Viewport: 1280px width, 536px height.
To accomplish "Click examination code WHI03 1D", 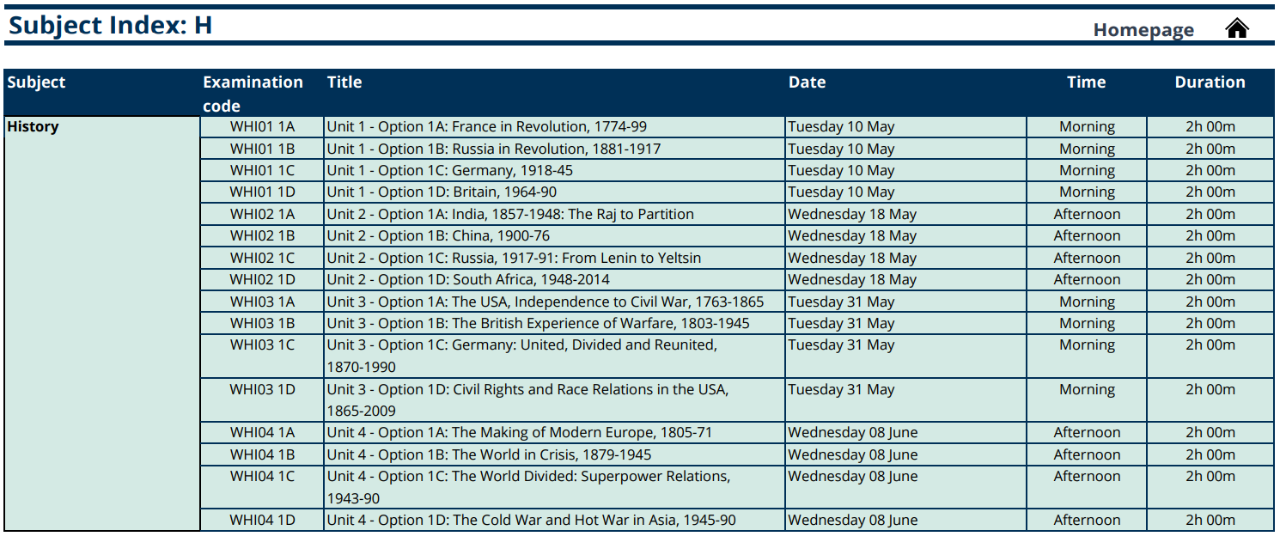I will [262, 390].
